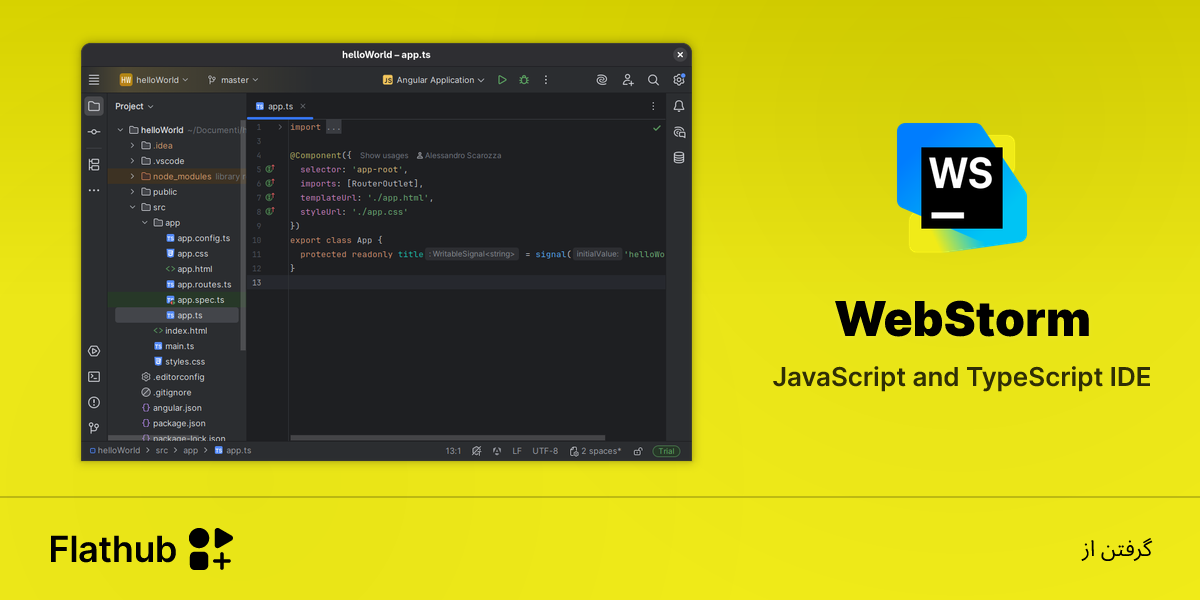Image resolution: width=1200 pixels, height=600 pixels.
Task: Open the Services tool window icon
Action: (94, 351)
